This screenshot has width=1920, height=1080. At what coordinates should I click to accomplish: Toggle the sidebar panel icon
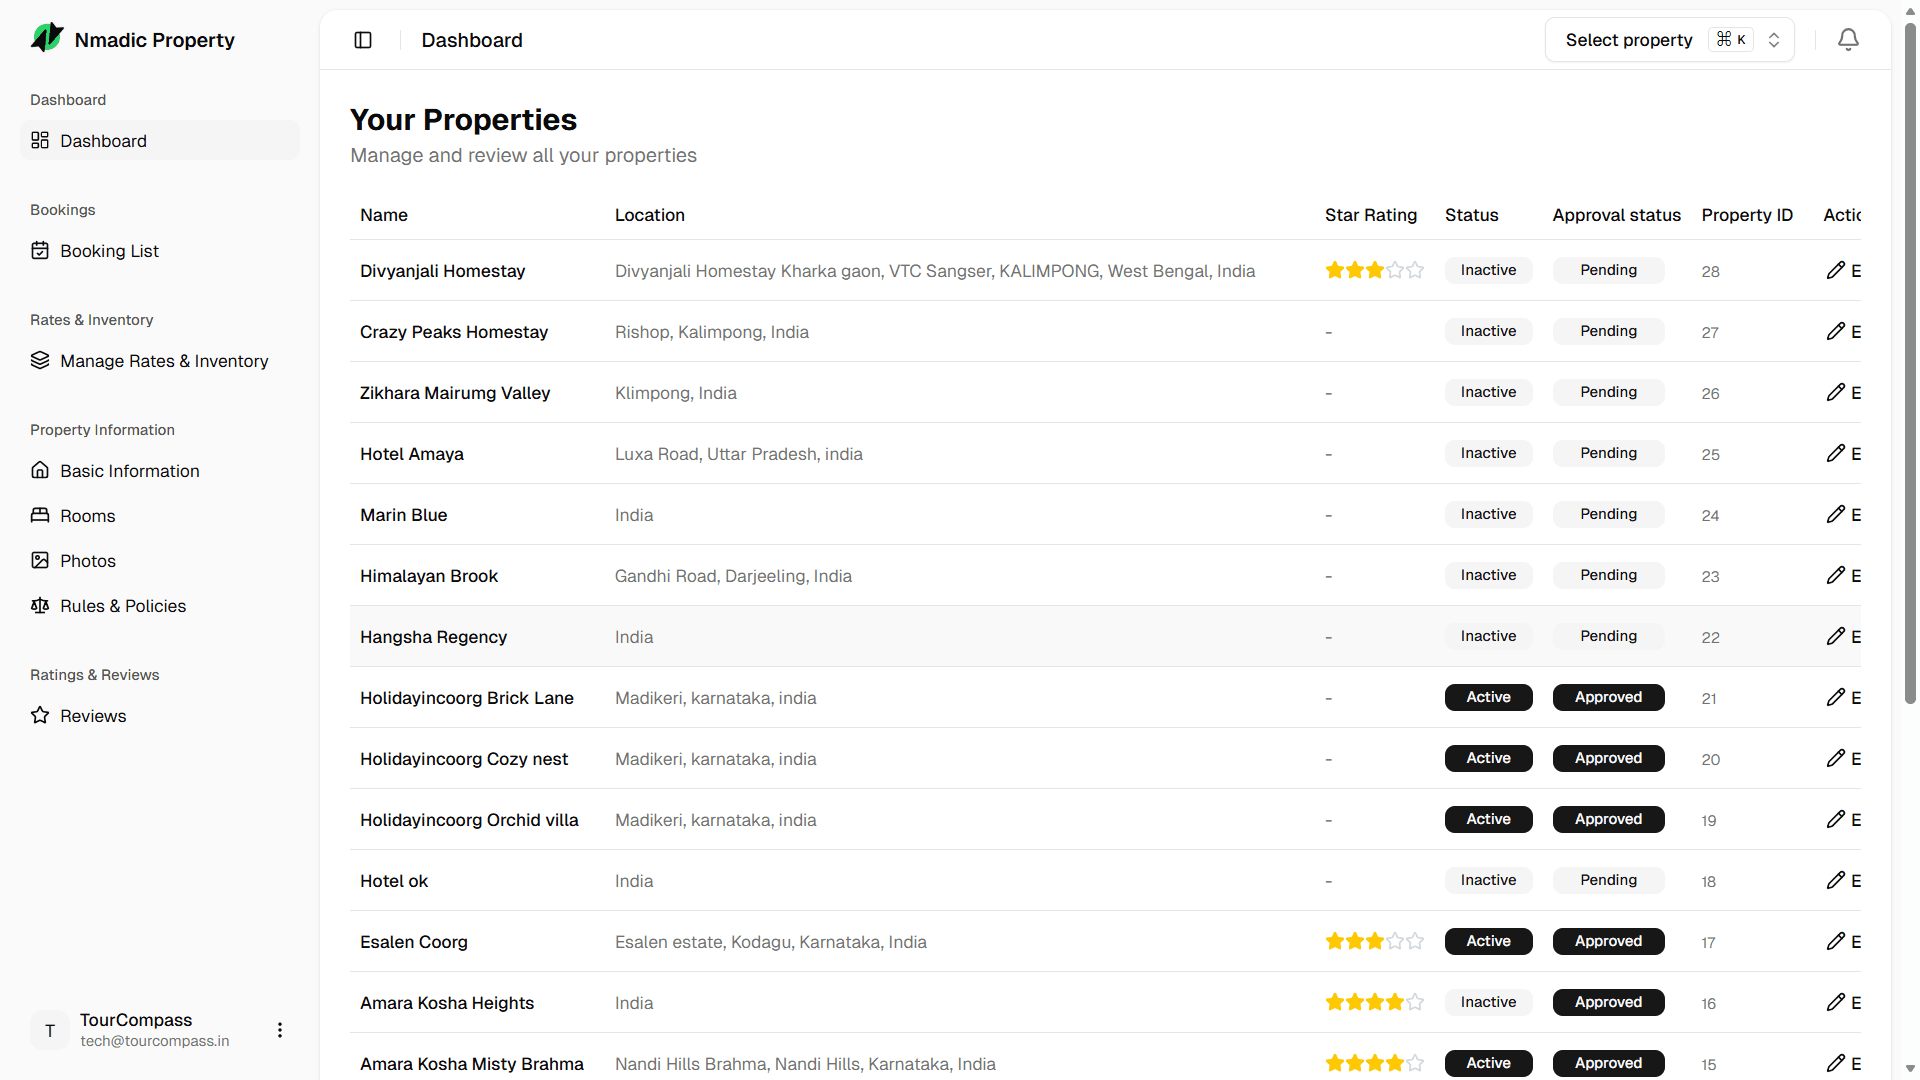363,40
